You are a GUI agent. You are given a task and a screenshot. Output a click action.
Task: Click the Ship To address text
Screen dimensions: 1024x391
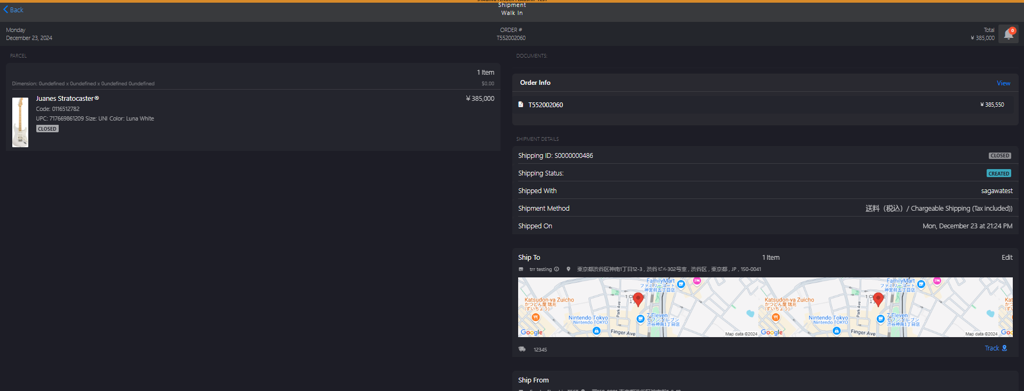668,269
